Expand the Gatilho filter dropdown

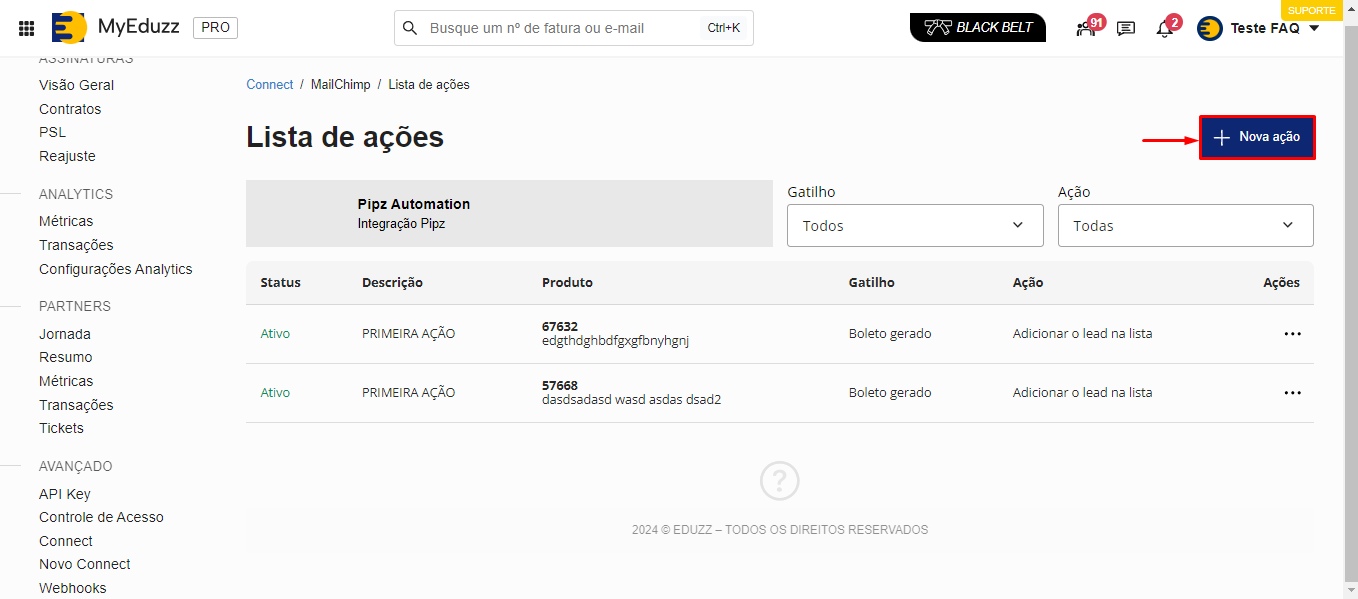914,226
